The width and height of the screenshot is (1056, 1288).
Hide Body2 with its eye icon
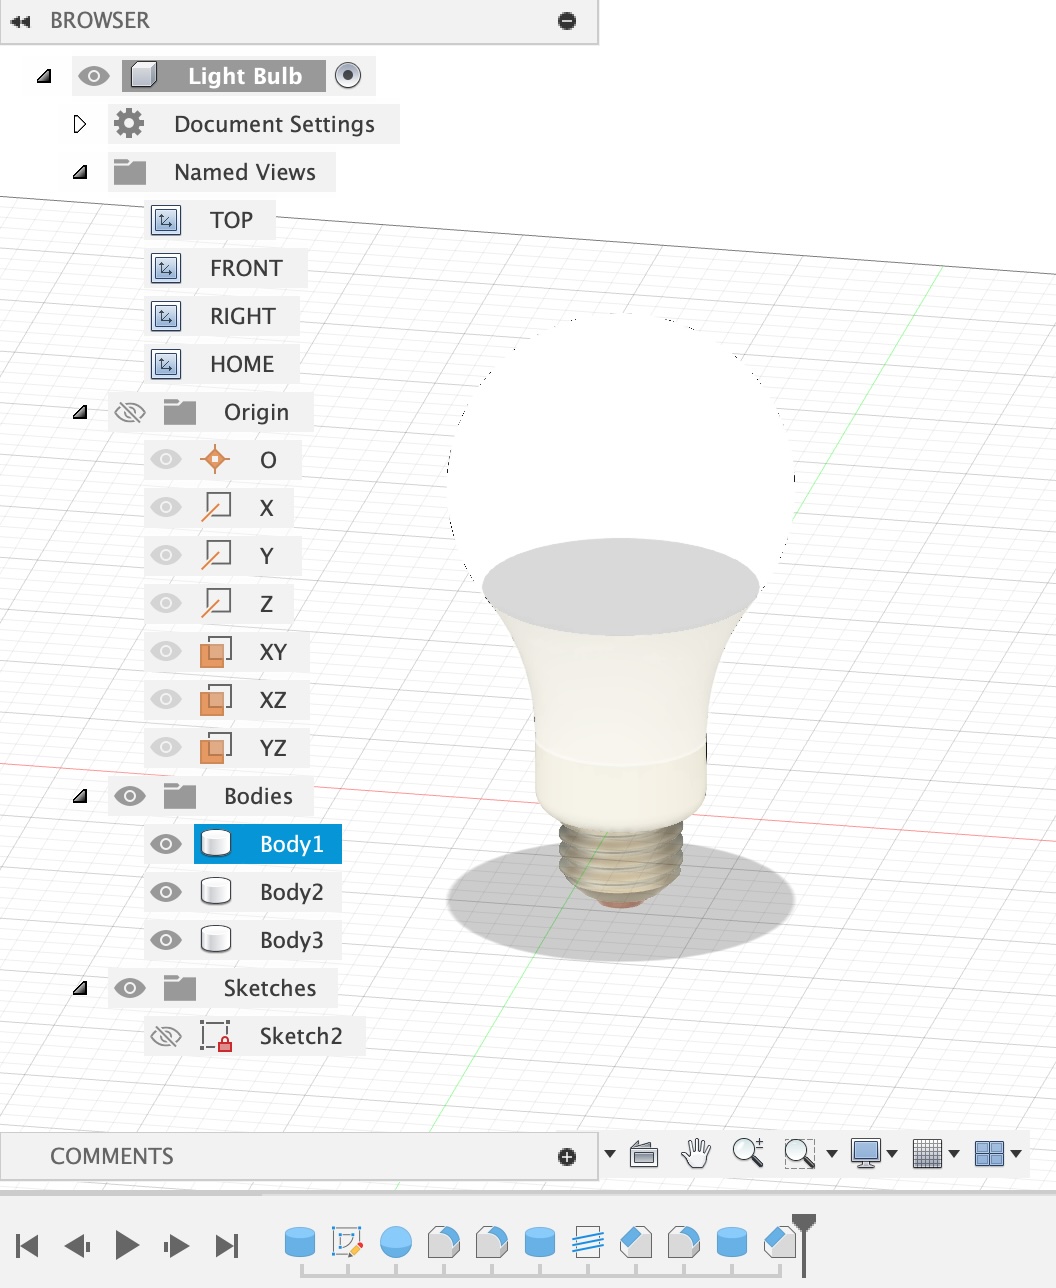[x=166, y=892]
